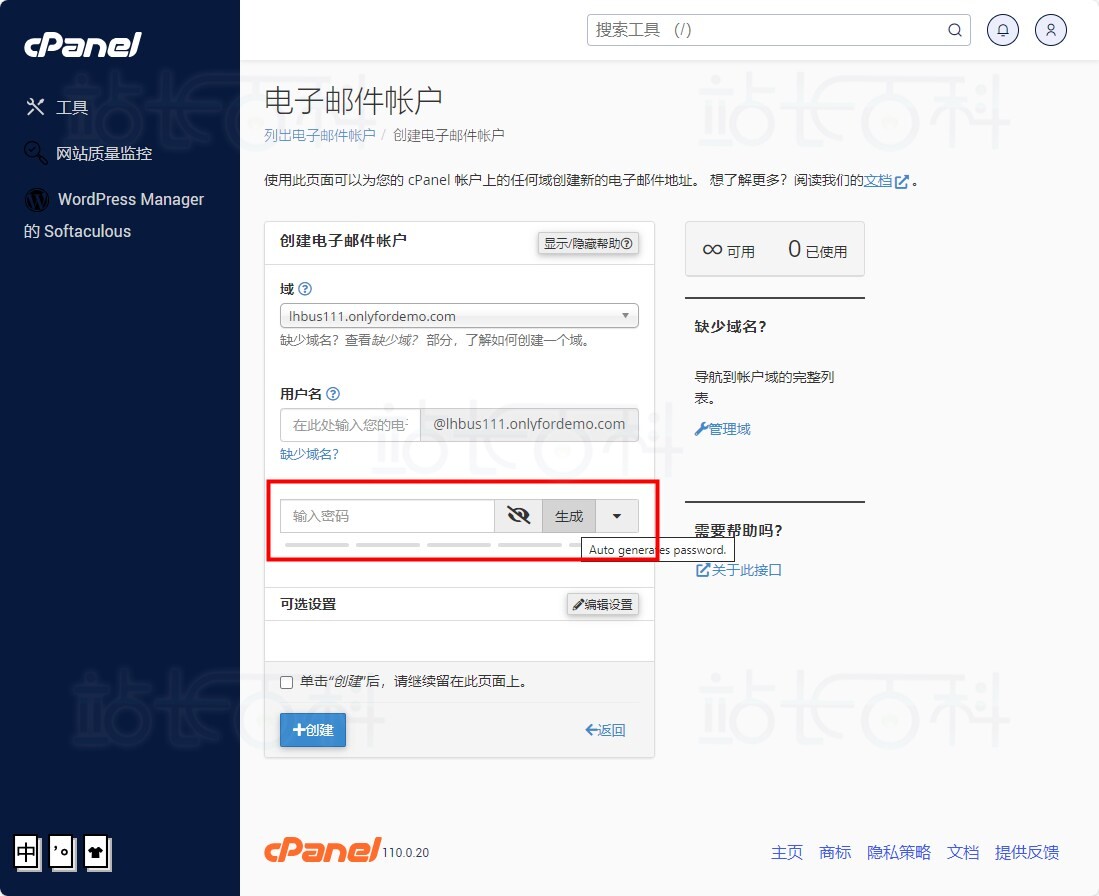Click the 创建电子邮件帐户 breadcrumb text
1099x896 pixels.
(449, 135)
